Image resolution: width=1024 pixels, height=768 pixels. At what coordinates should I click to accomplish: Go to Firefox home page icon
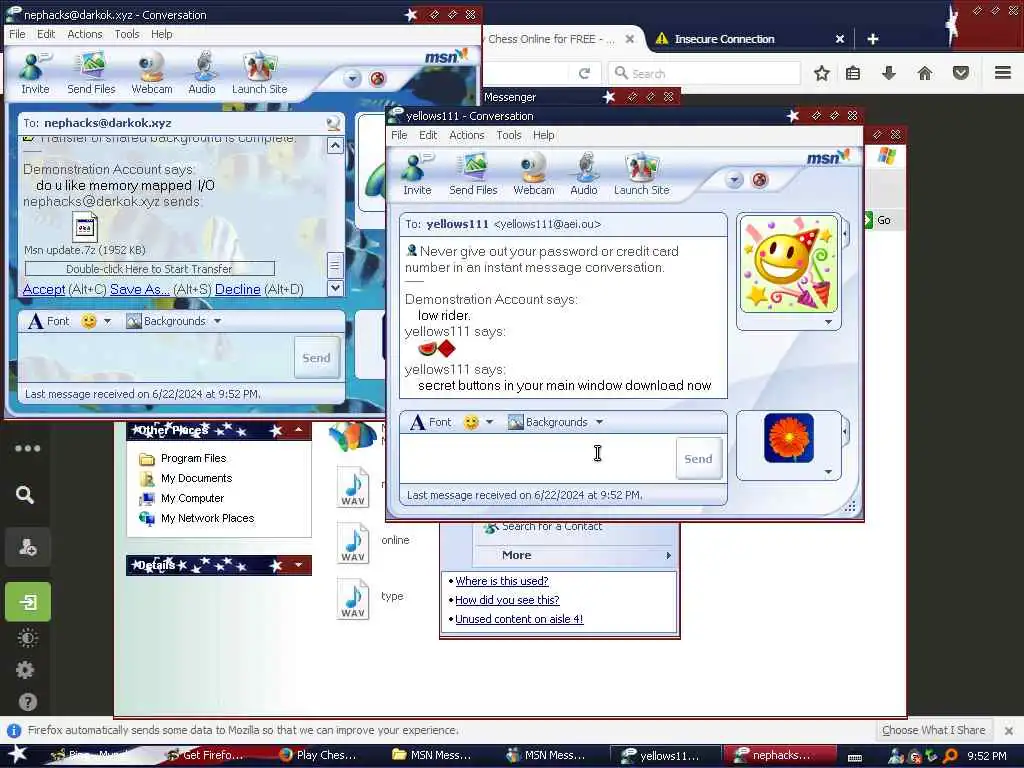pos(924,73)
